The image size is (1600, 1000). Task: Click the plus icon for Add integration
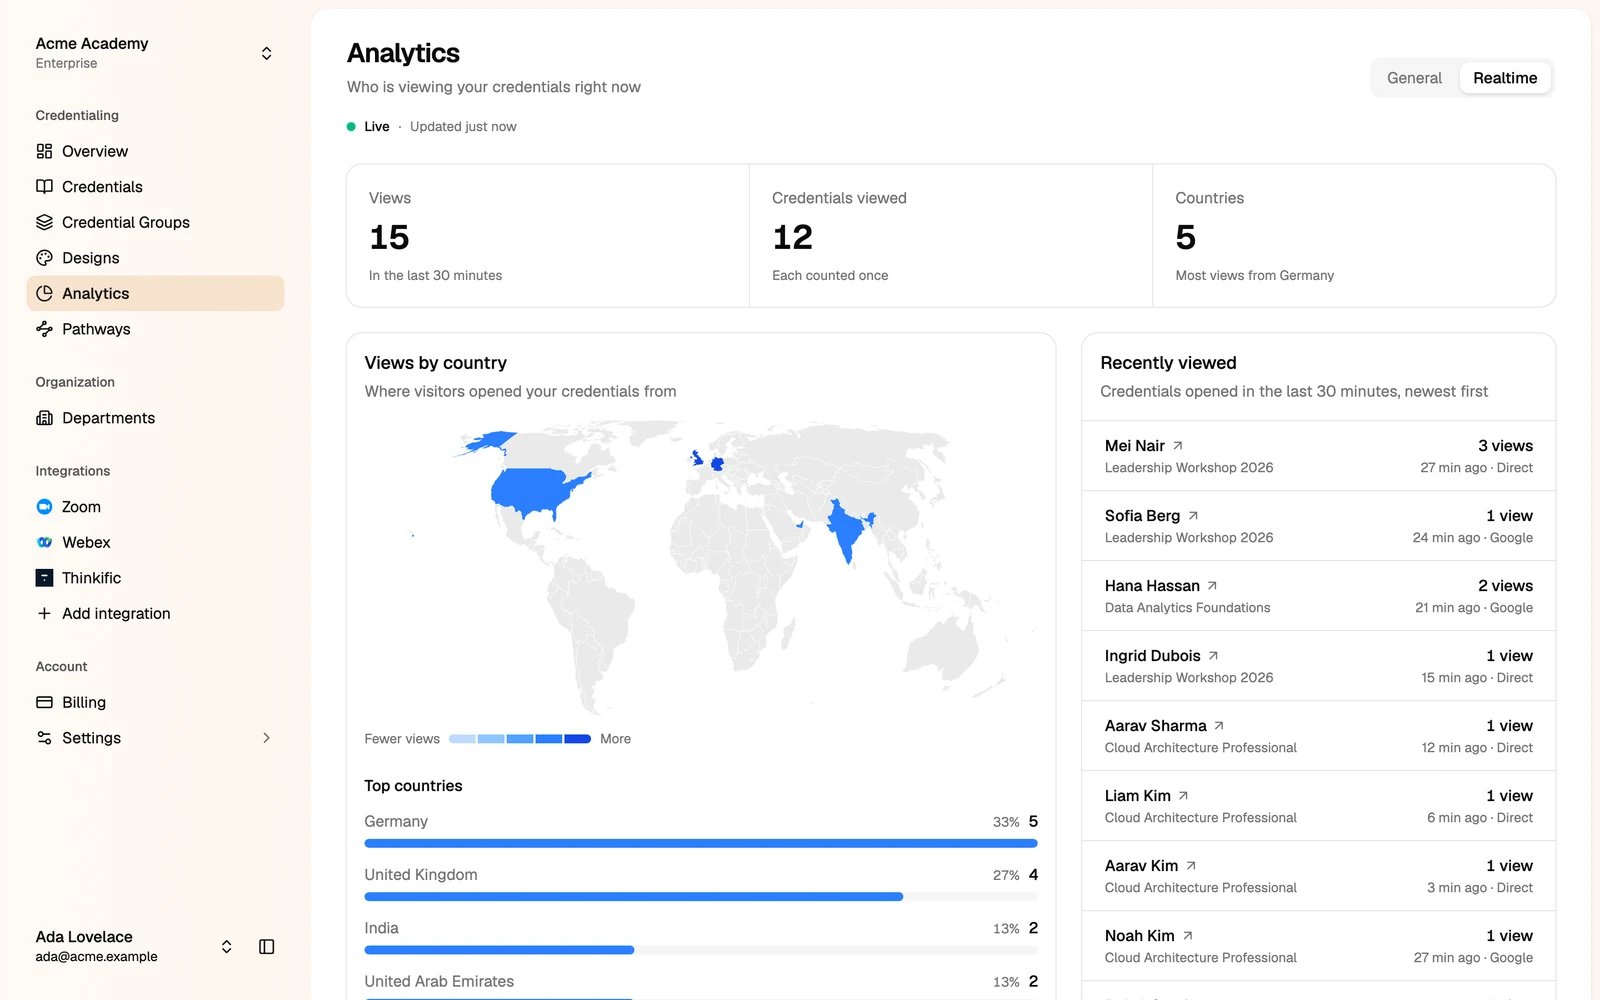44,613
